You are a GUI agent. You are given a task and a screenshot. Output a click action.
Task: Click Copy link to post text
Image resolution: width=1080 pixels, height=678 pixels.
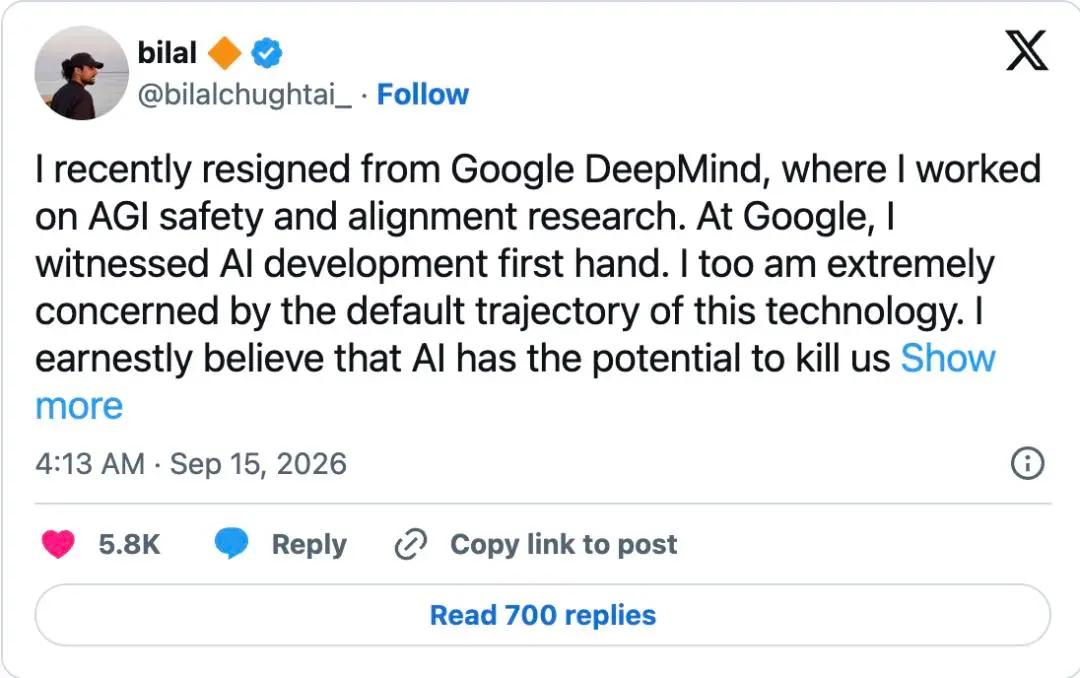pos(563,544)
